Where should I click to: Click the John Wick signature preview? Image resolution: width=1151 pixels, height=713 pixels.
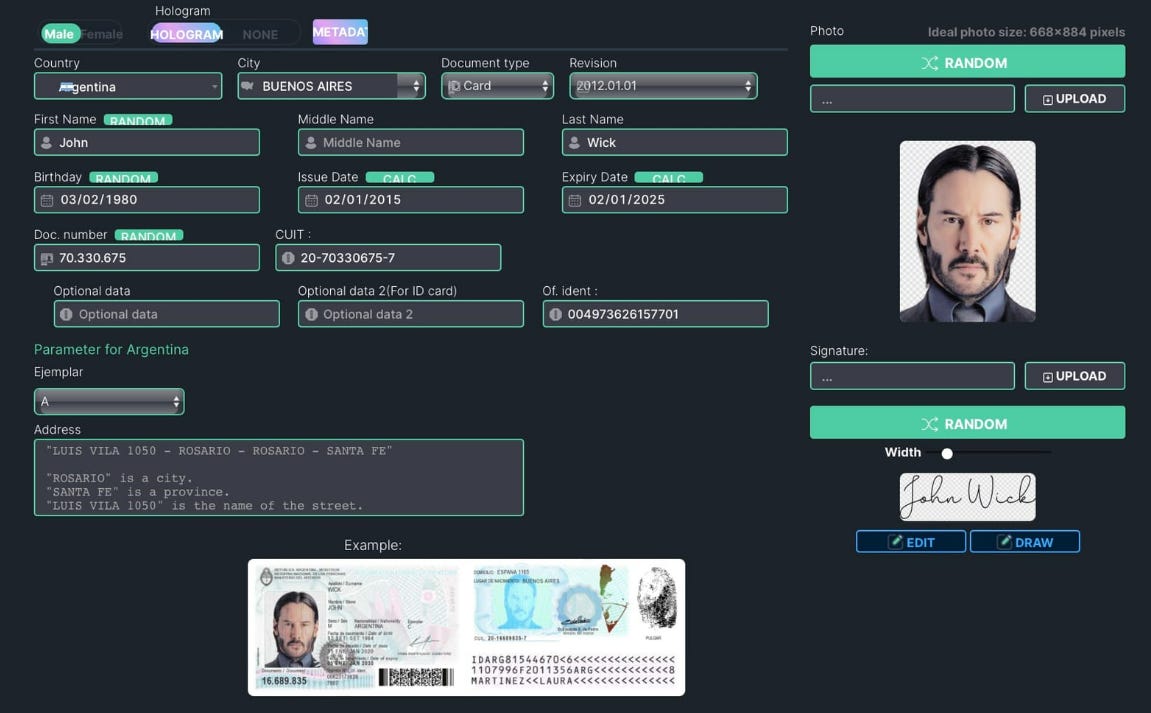pos(967,497)
